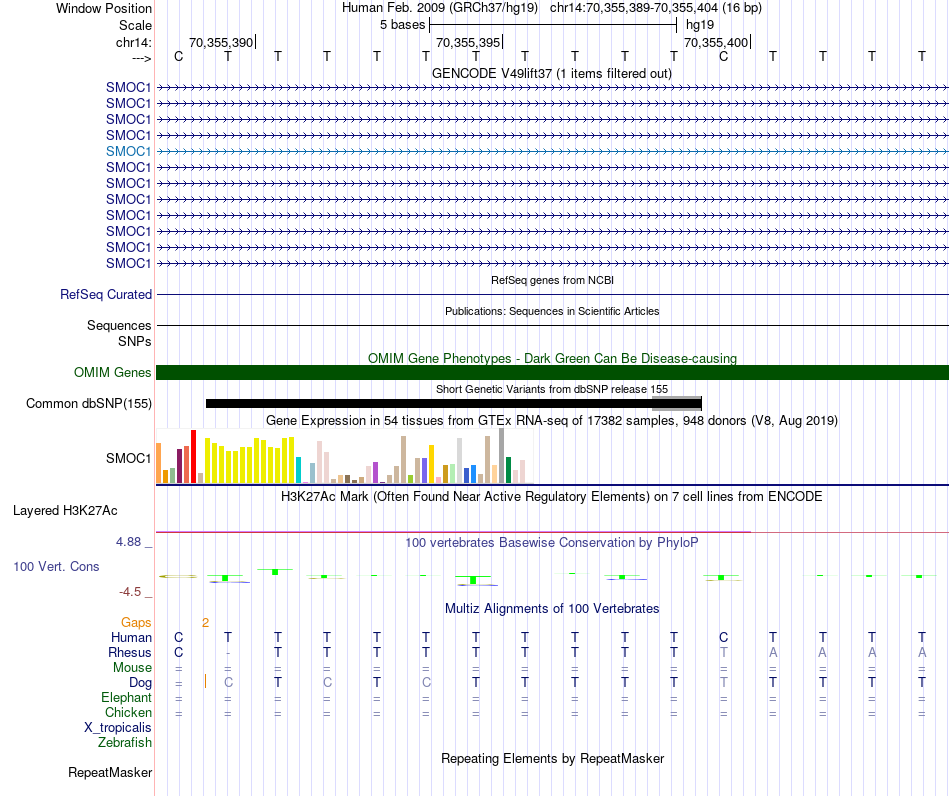950x796 pixels.
Task: Click 'Short Genetic Variants from dbSNP release 155'
Action: click(552, 390)
